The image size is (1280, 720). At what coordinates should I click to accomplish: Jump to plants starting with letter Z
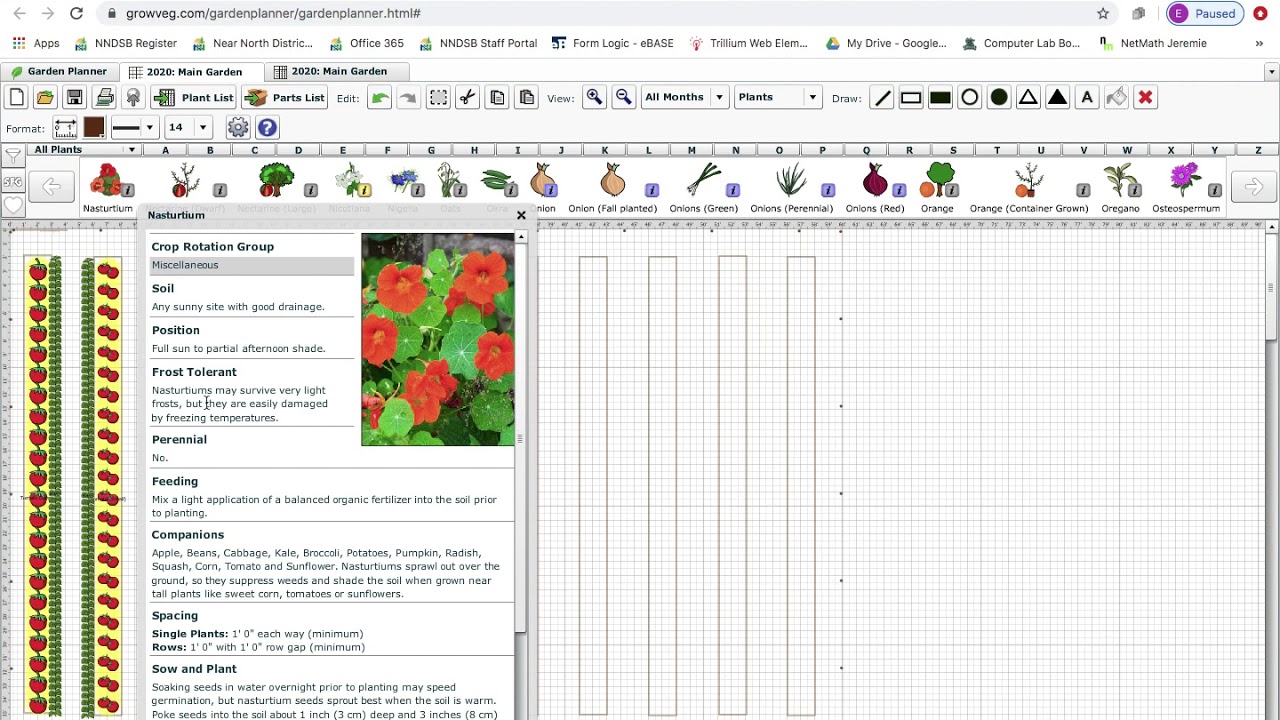coord(1258,150)
